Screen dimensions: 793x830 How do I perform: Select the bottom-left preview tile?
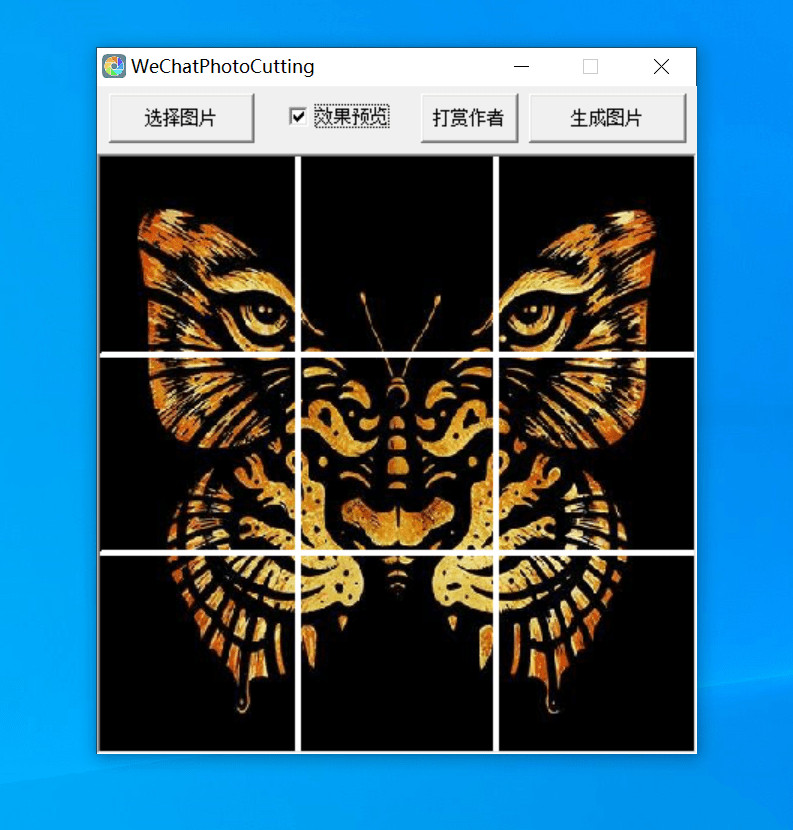[x=197, y=653]
